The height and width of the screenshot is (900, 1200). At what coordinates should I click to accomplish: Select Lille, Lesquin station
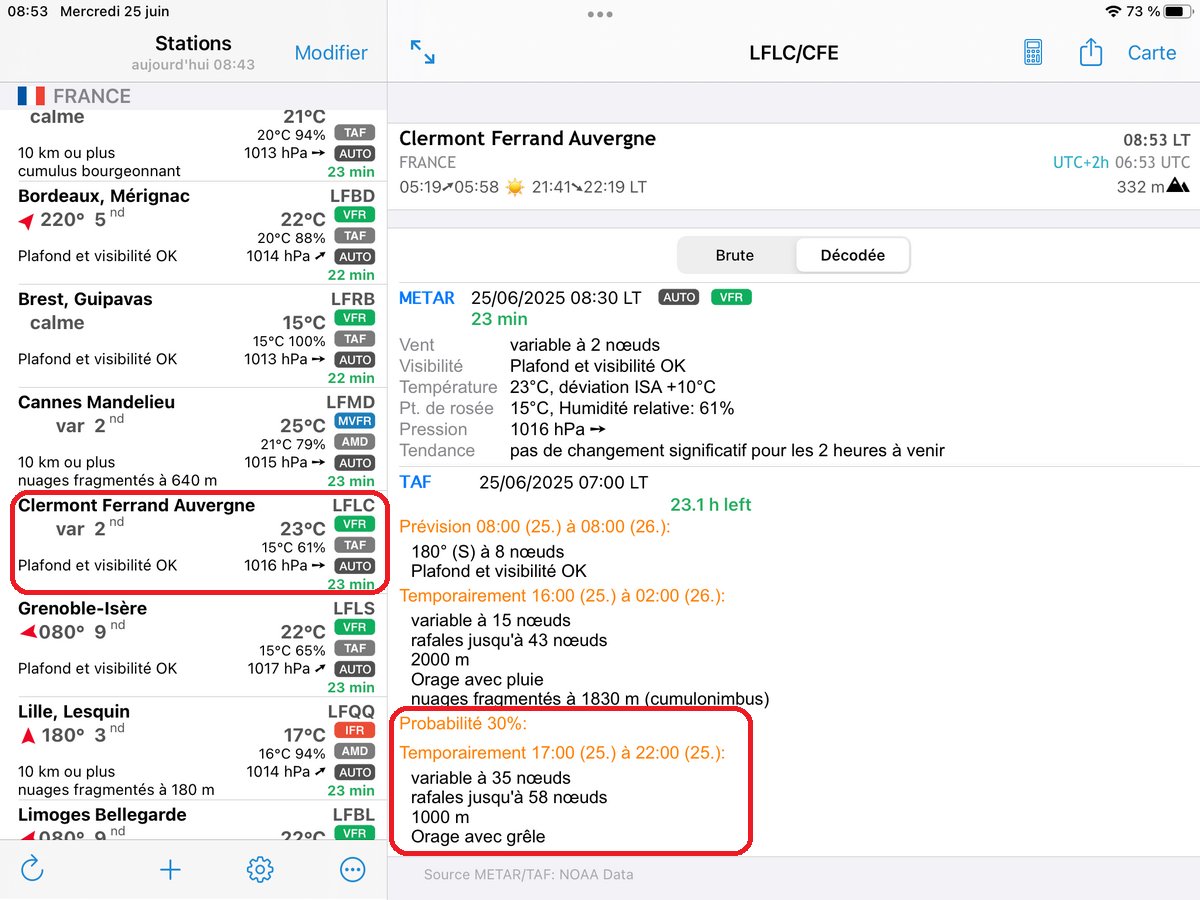[x=193, y=748]
